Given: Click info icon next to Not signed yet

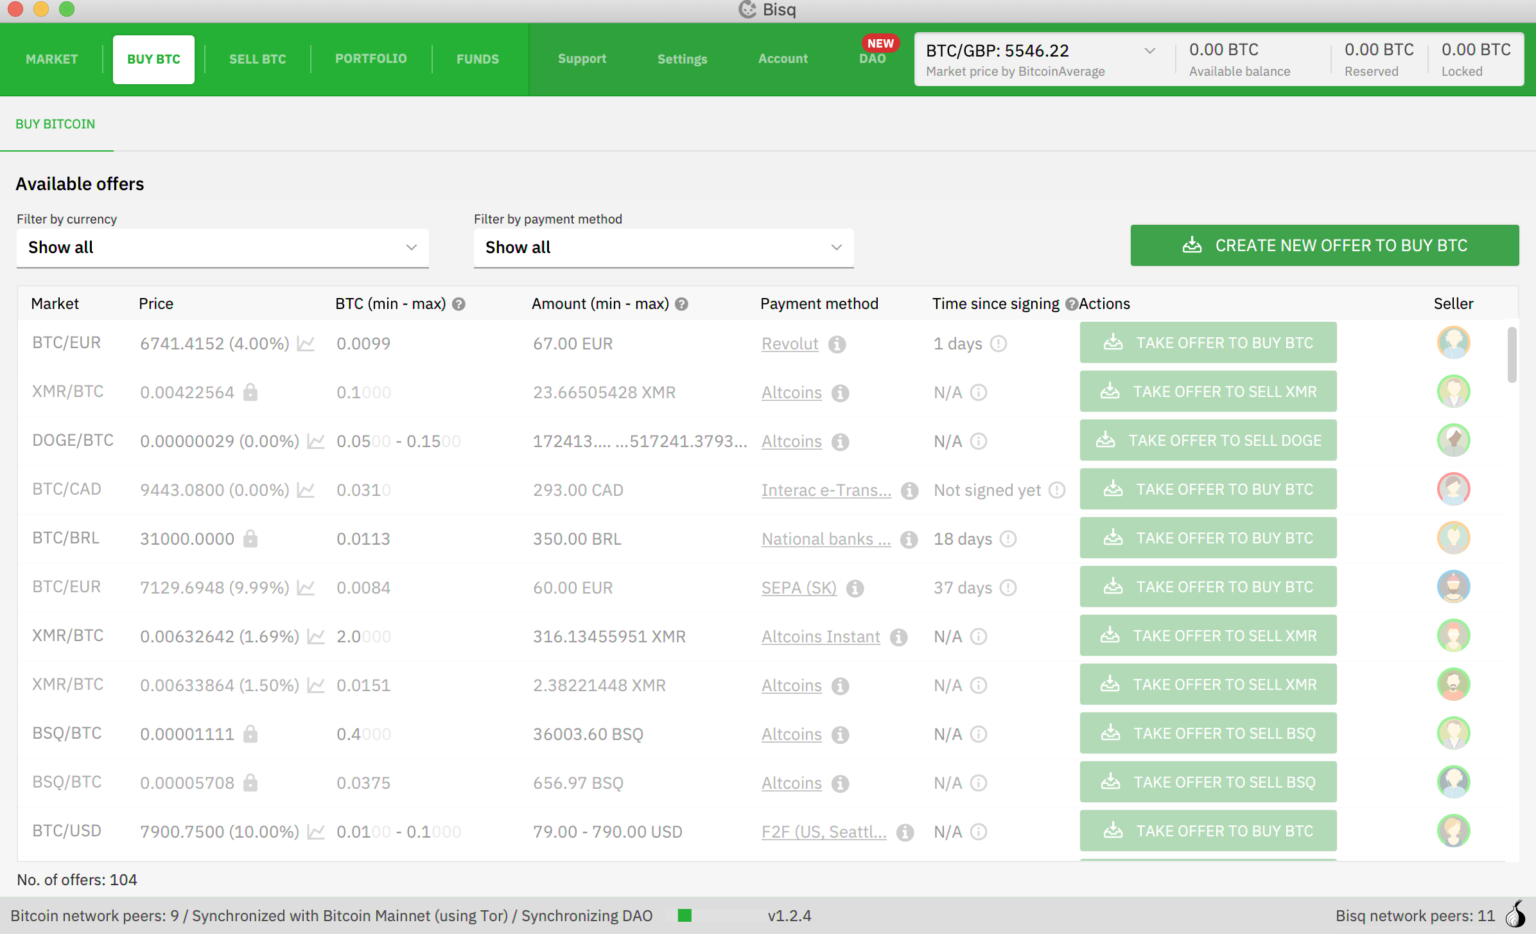Looking at the screenshot, I should 1057,490.
